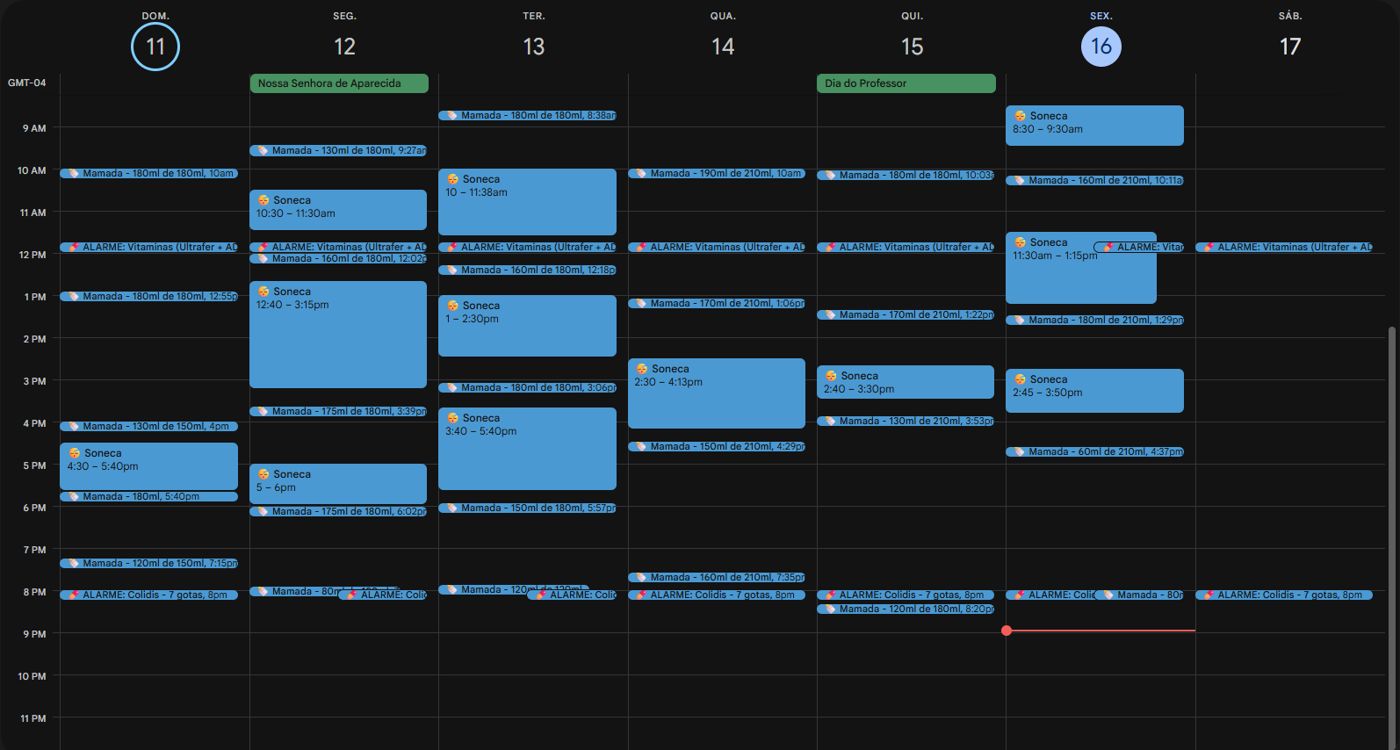Image resolution: width=1400 pixels, height=750 pixels.
Task: Open Mamada 60ml de 210ml at 4:37pm
Action: [1095, 452]
